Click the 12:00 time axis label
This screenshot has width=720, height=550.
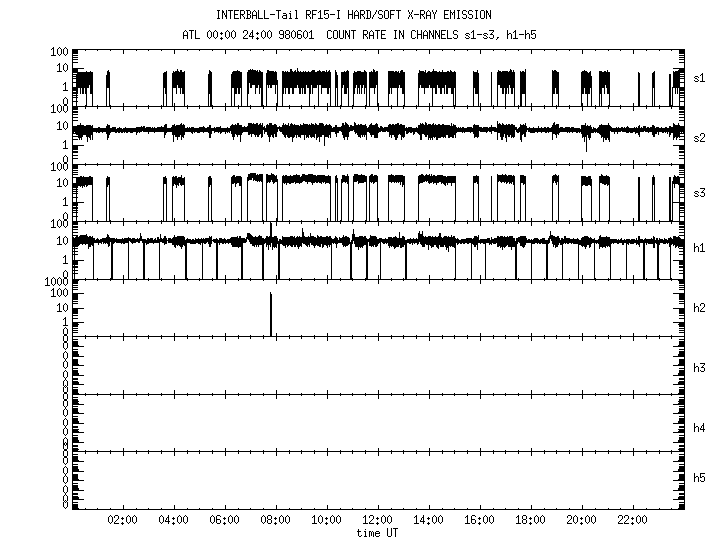pos(377,521)
